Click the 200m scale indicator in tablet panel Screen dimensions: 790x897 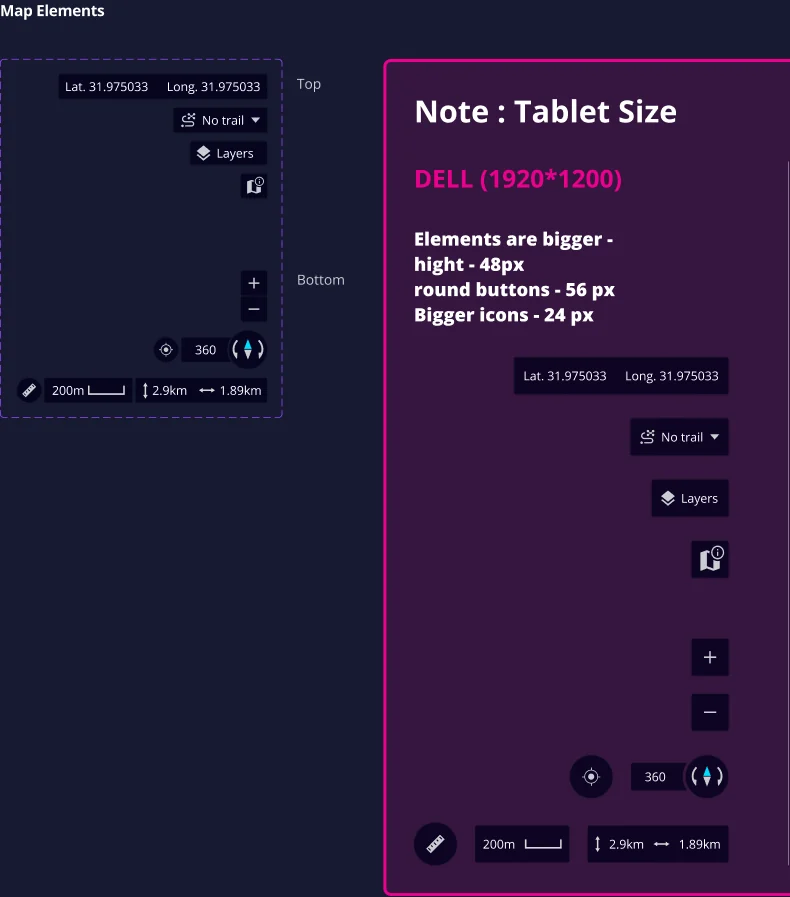522,844
